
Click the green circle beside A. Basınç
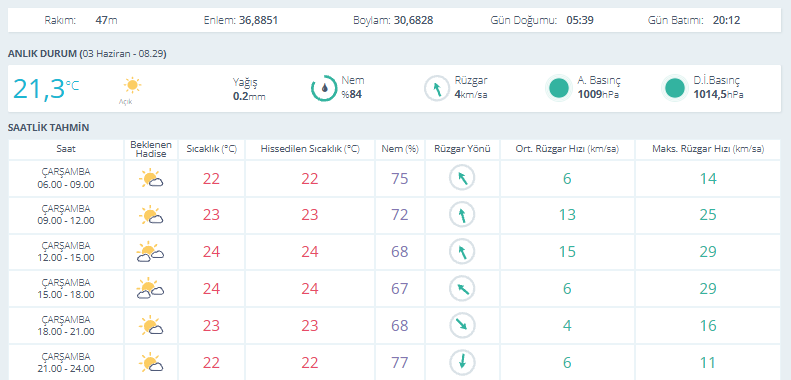tap(559, 88)
